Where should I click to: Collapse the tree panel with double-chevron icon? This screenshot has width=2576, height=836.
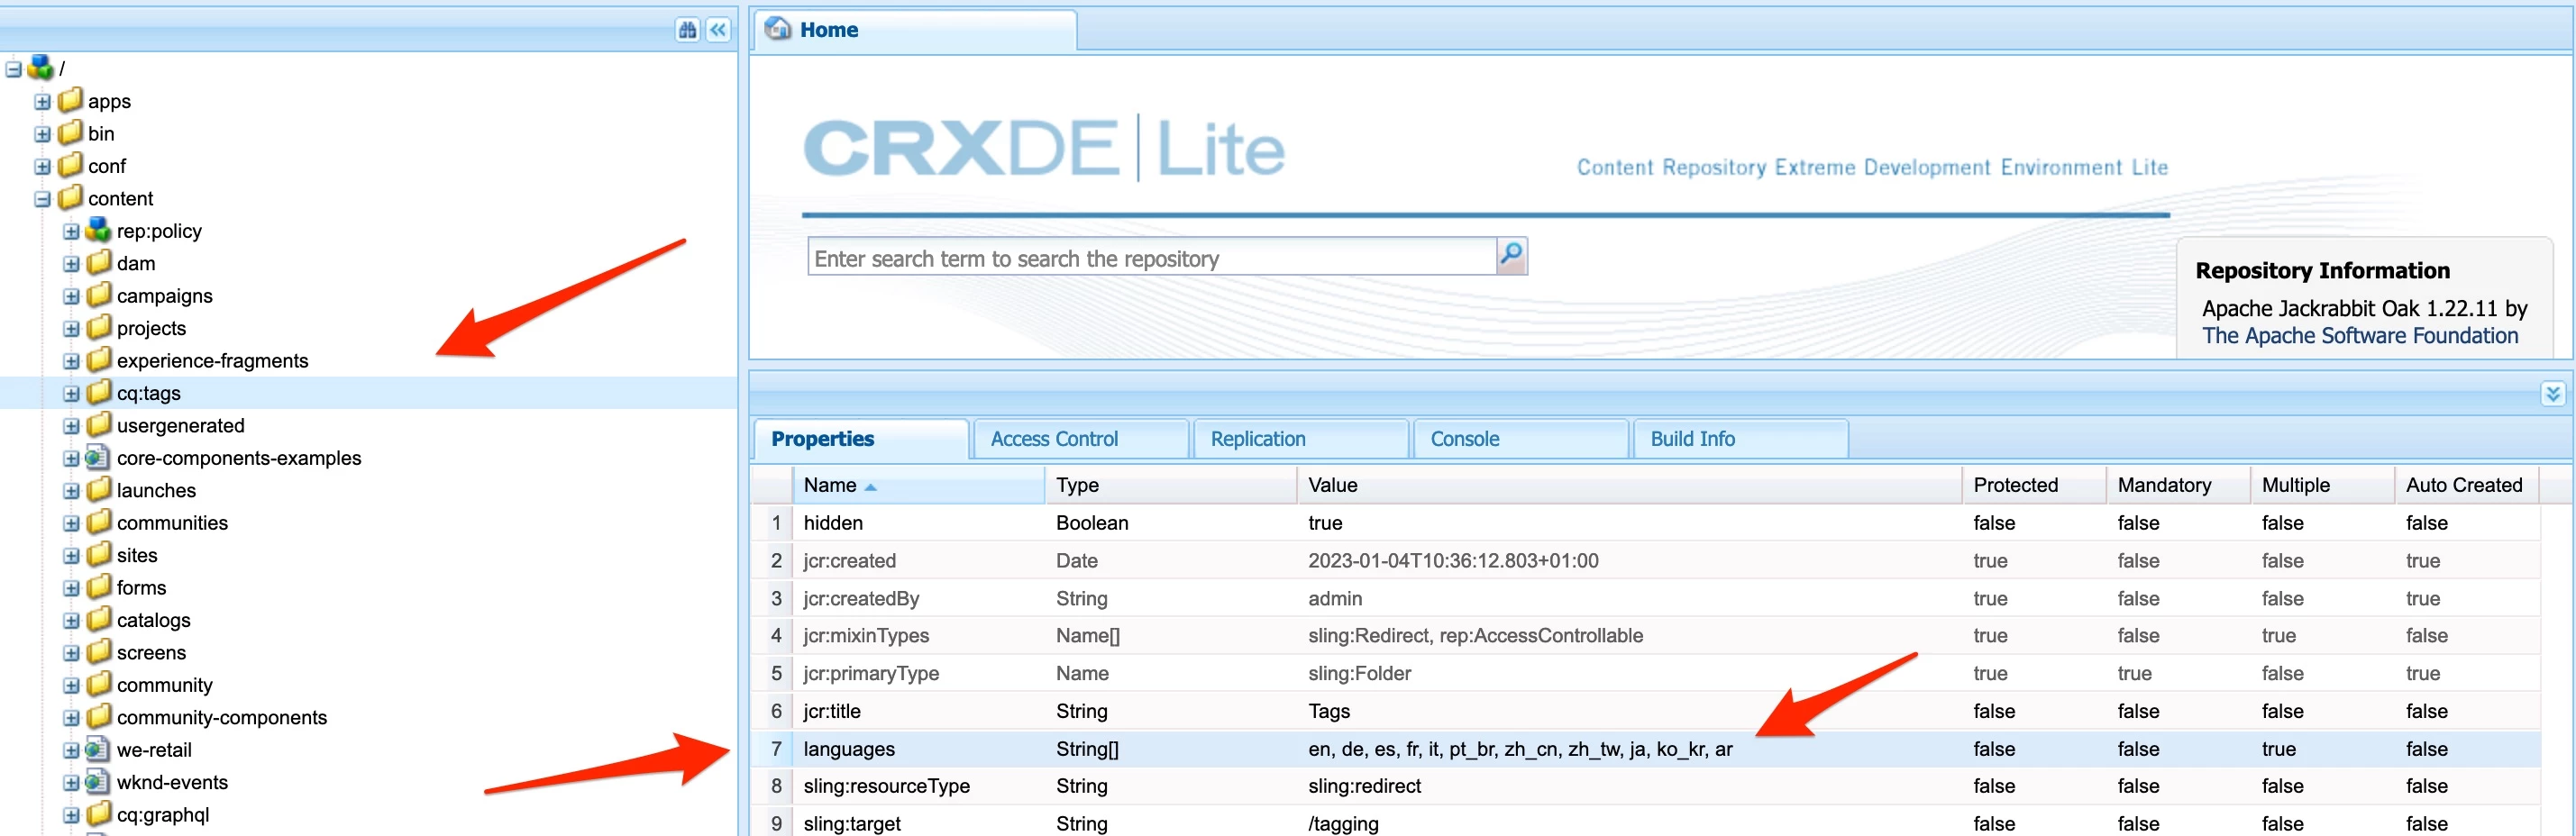click(x=718, y=30)
